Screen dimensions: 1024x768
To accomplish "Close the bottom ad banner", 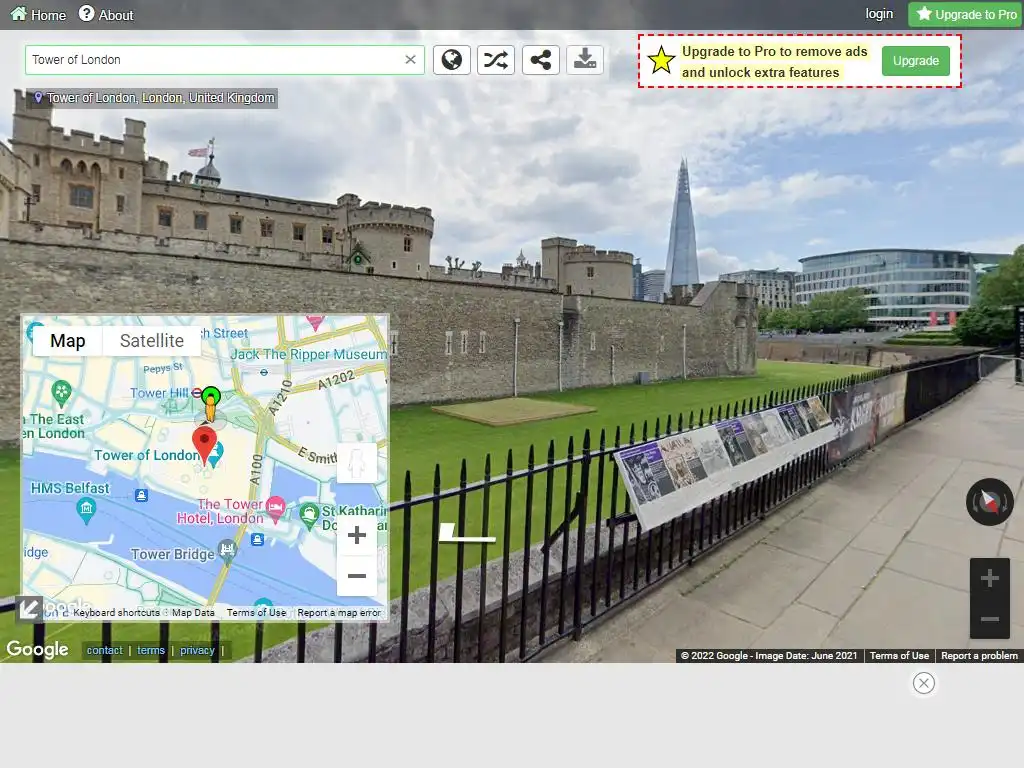I will [x=923, y=683].
